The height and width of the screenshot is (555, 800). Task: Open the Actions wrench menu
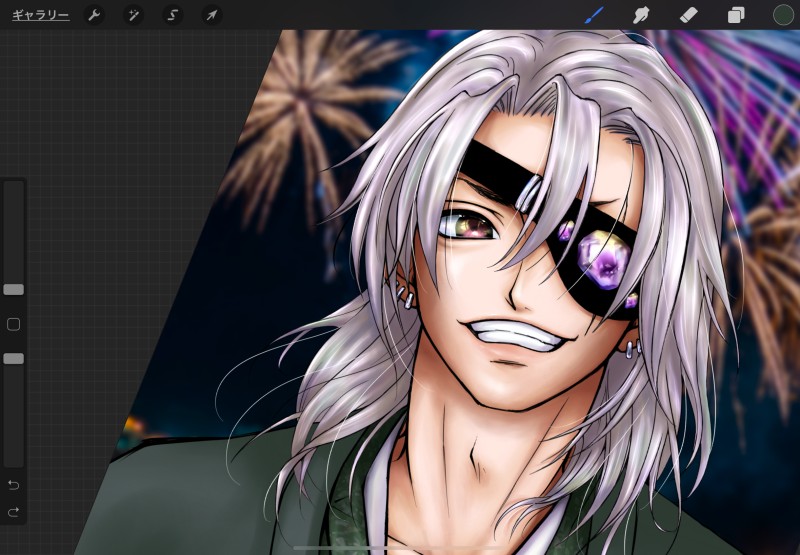tap(94, 15)
